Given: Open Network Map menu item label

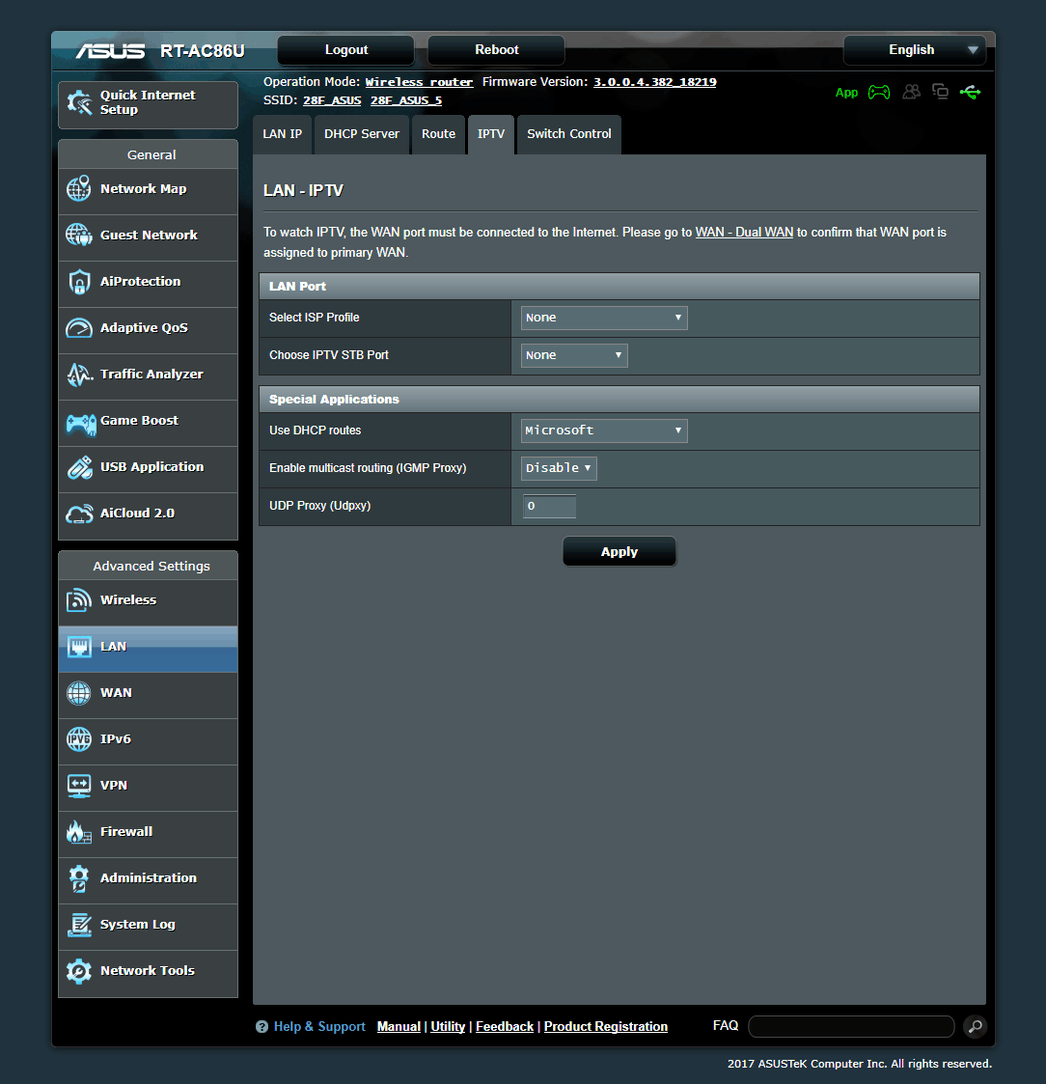Looking at the screenshot, I should pos(143,189).
